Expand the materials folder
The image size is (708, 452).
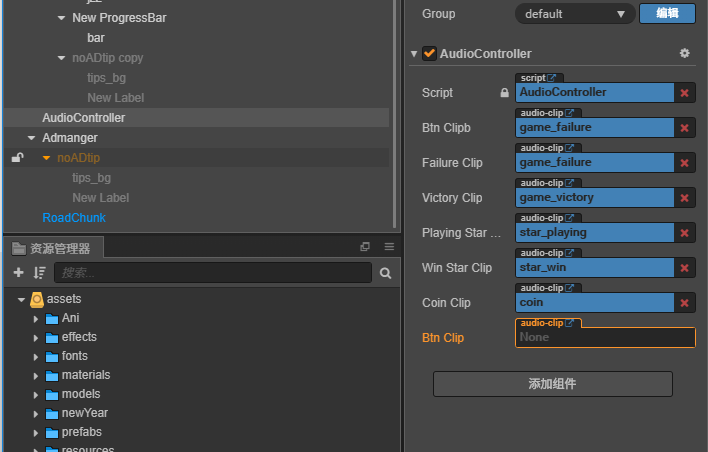coord(37,375)
